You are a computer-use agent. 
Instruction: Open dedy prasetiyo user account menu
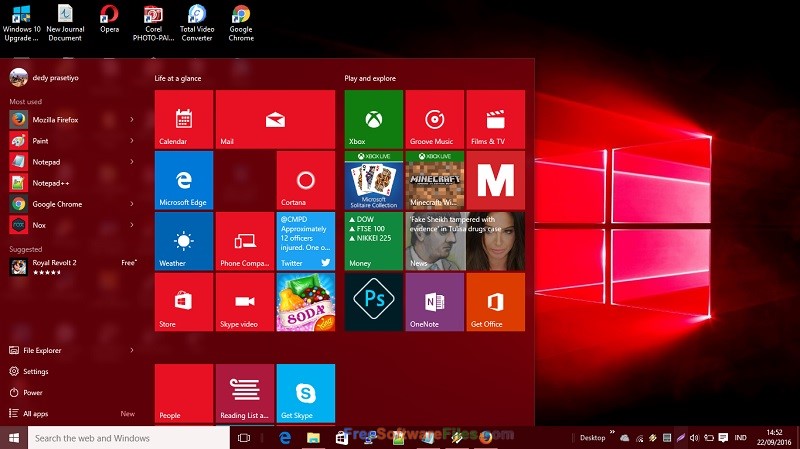coord(44,78)
